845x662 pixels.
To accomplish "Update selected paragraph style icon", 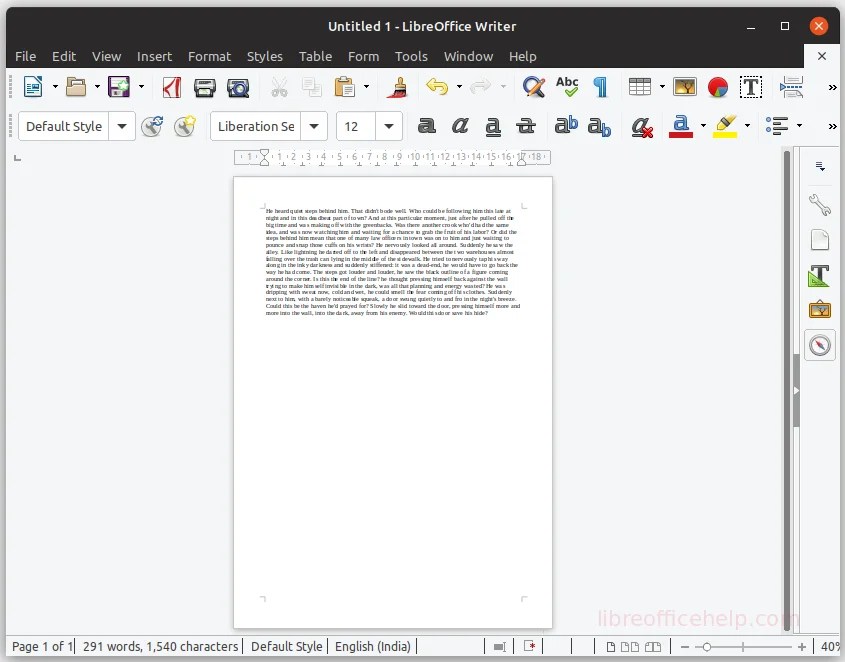I will [152, 127].
